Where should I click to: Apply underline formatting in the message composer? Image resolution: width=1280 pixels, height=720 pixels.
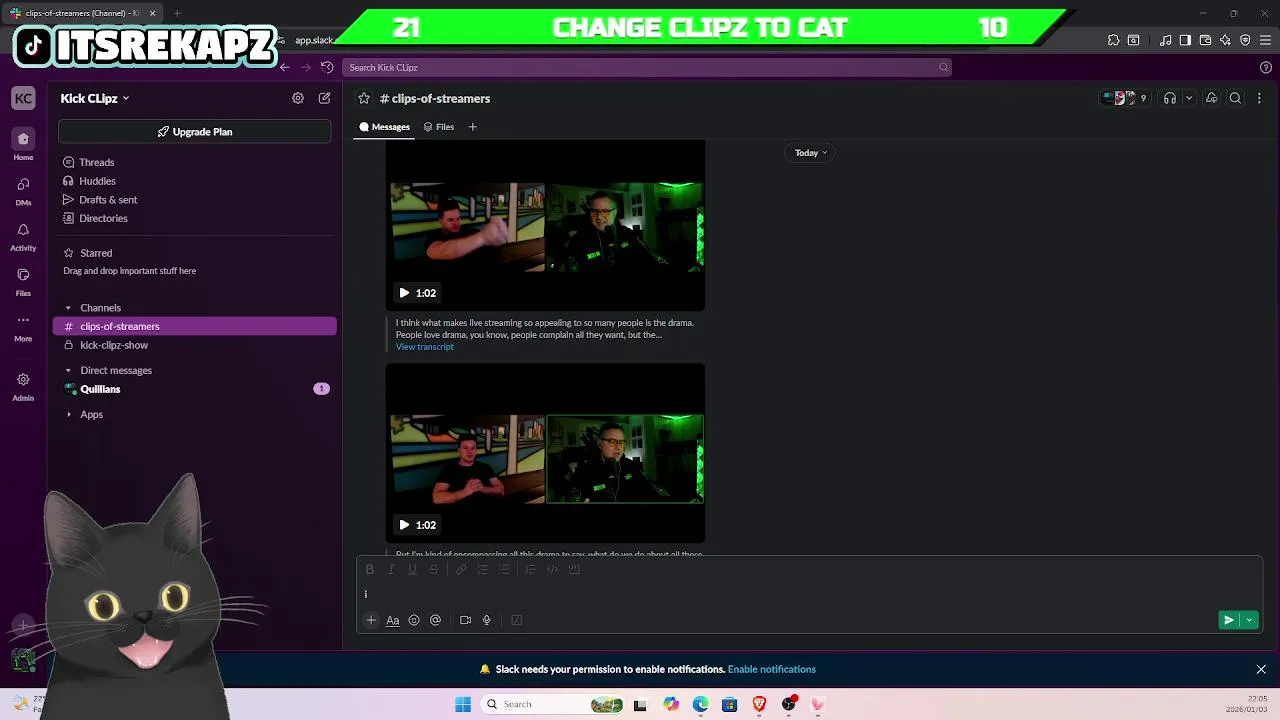tap(412, 569)
